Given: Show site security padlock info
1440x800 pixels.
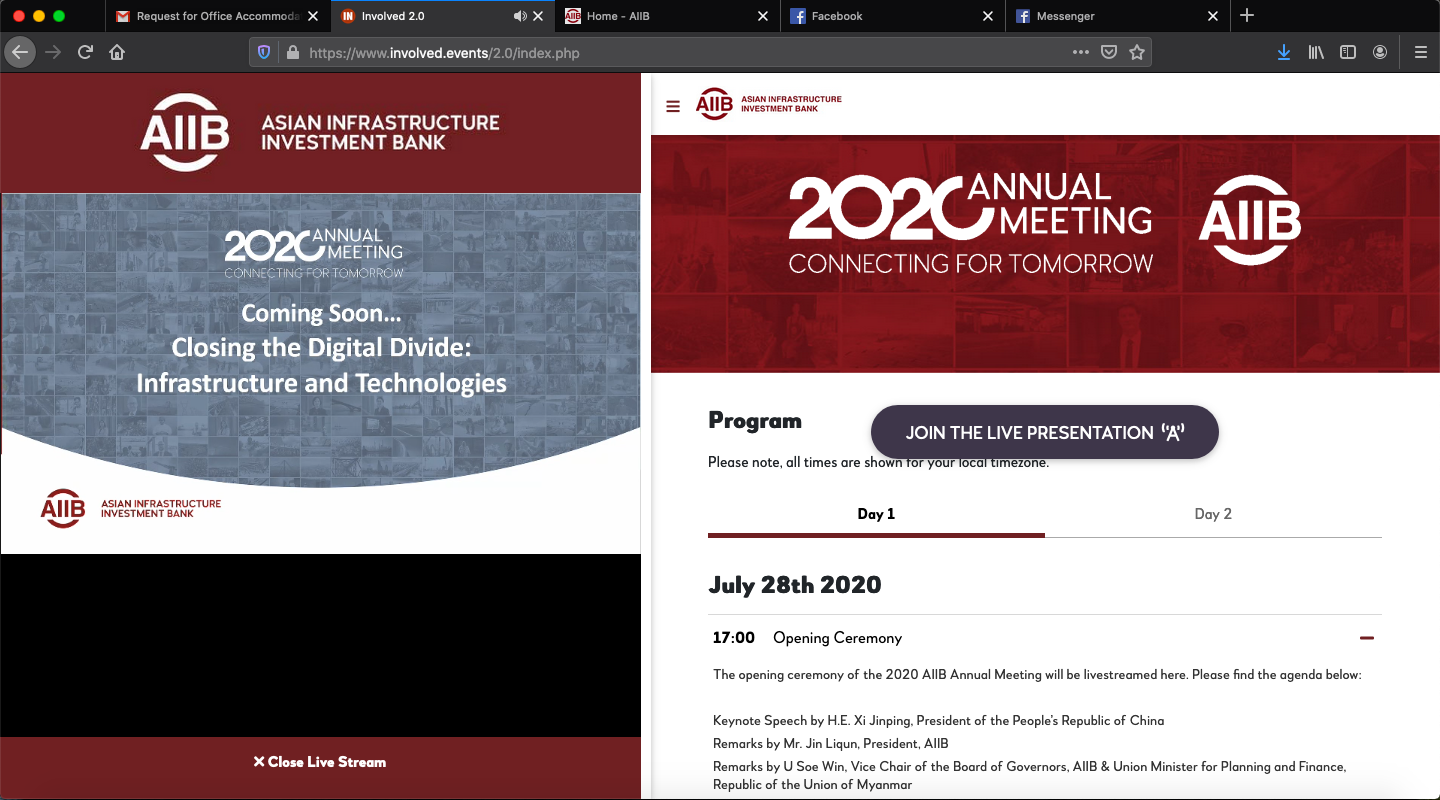Looking at the screenshot, I should [x=292, y=52].
